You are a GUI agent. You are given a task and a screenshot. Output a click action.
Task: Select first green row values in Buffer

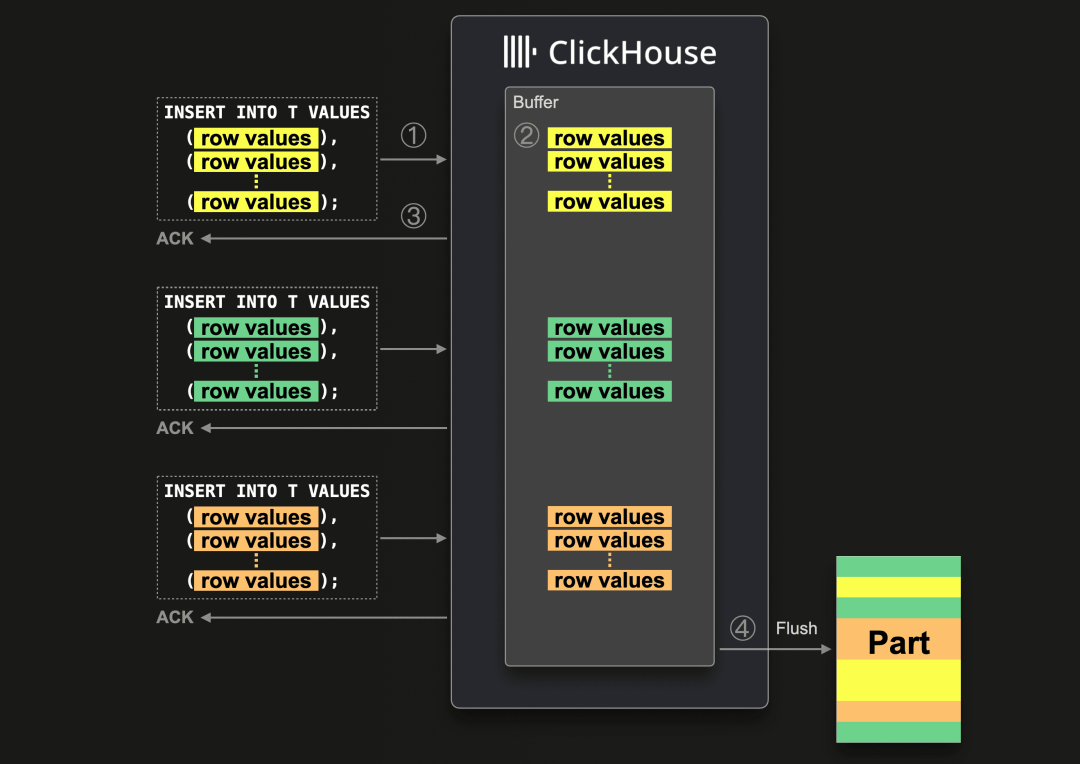click(610, 327)
